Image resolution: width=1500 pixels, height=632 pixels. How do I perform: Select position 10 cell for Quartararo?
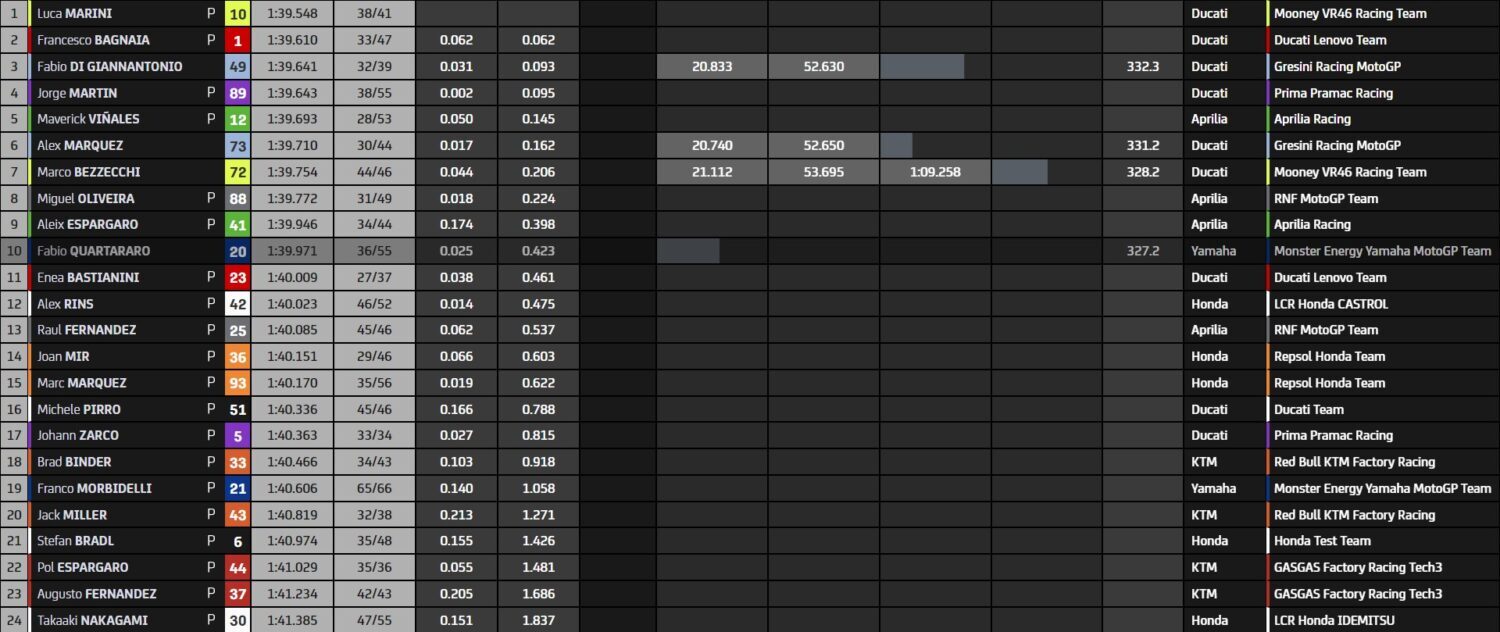click(x=14, y=251)
